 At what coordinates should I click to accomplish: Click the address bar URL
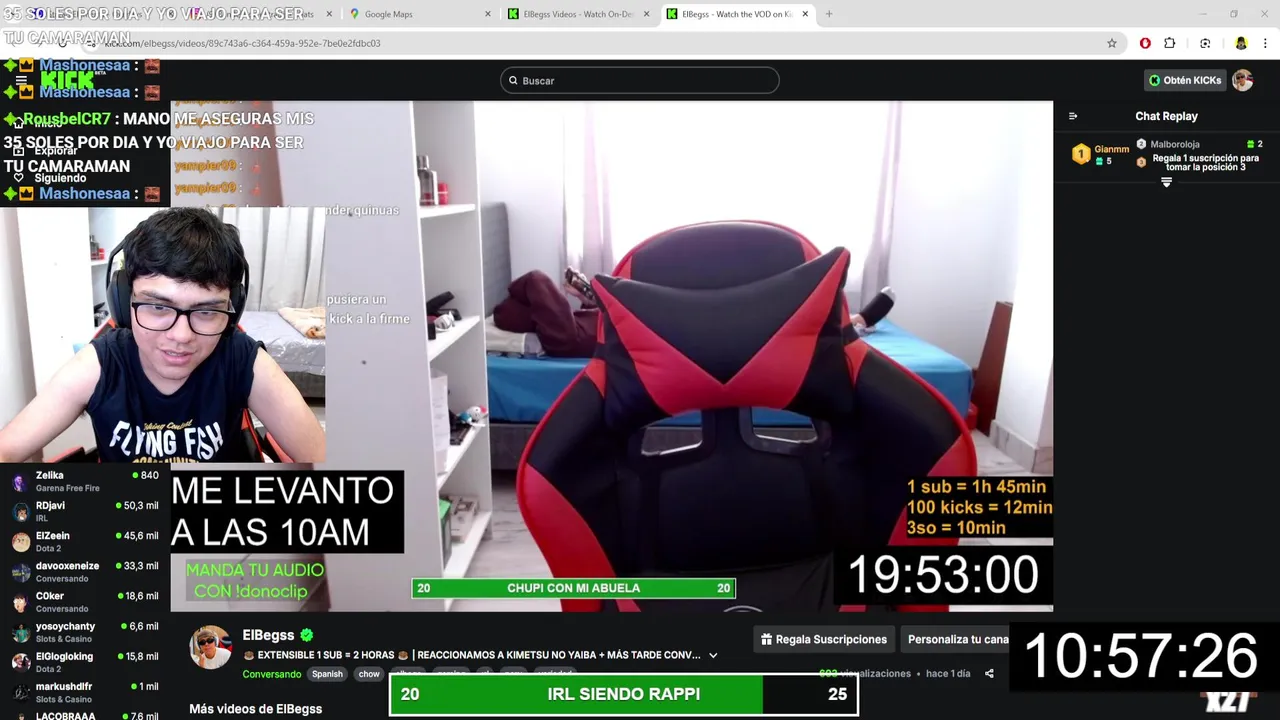coord(242,43)
